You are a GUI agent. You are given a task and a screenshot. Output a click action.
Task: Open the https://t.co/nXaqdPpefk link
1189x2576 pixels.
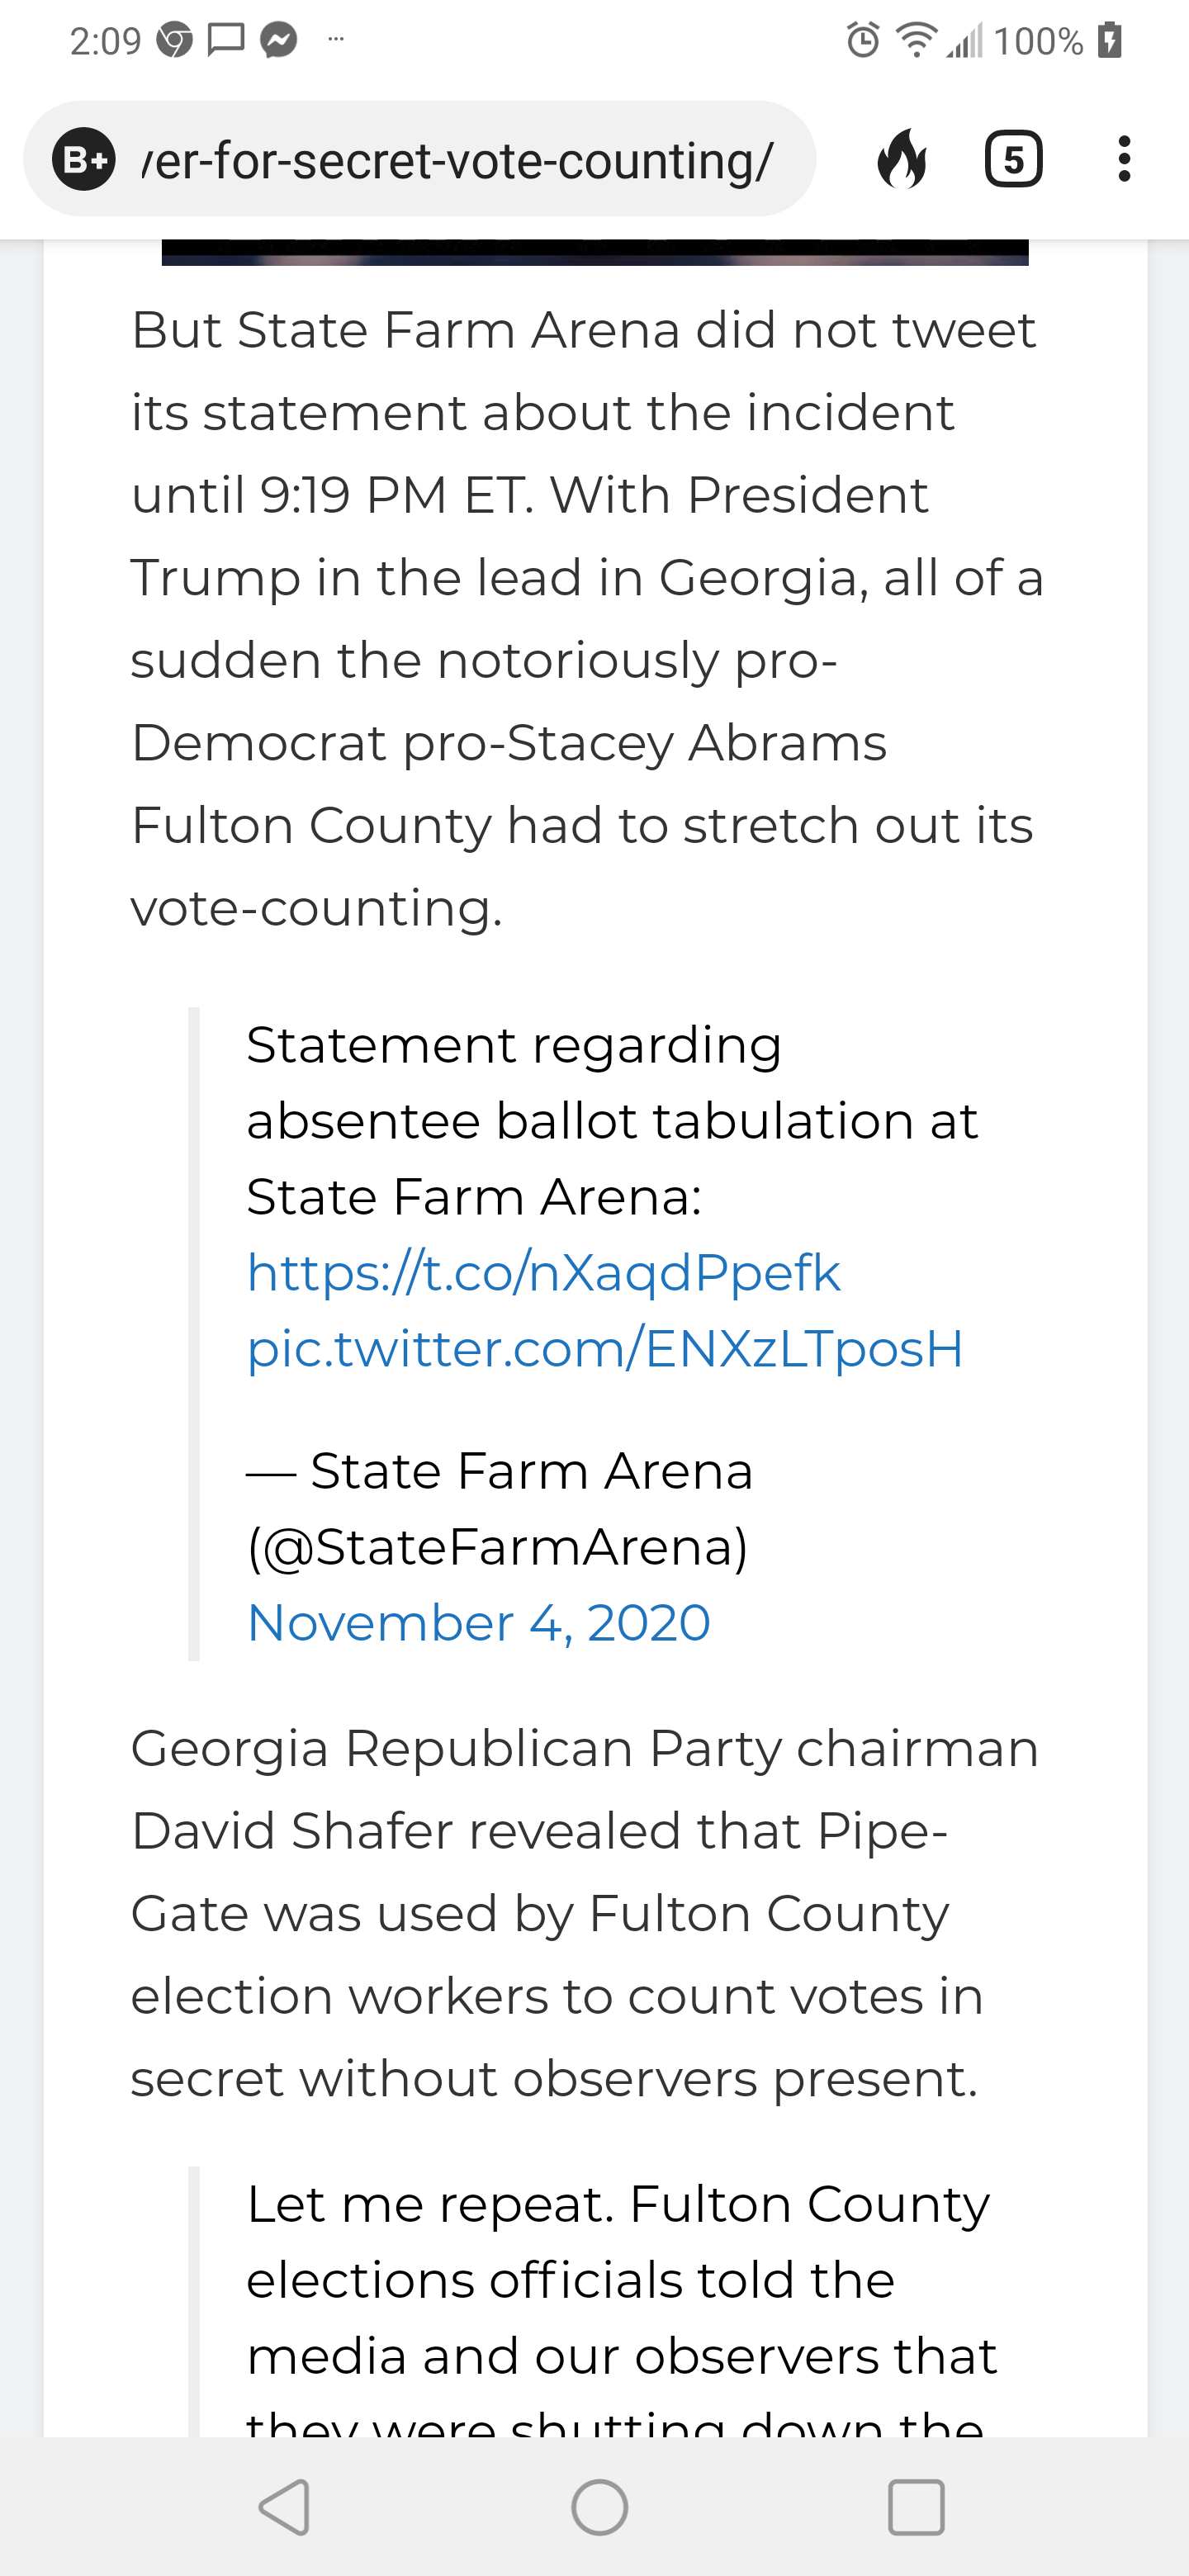pos(543,1272)
